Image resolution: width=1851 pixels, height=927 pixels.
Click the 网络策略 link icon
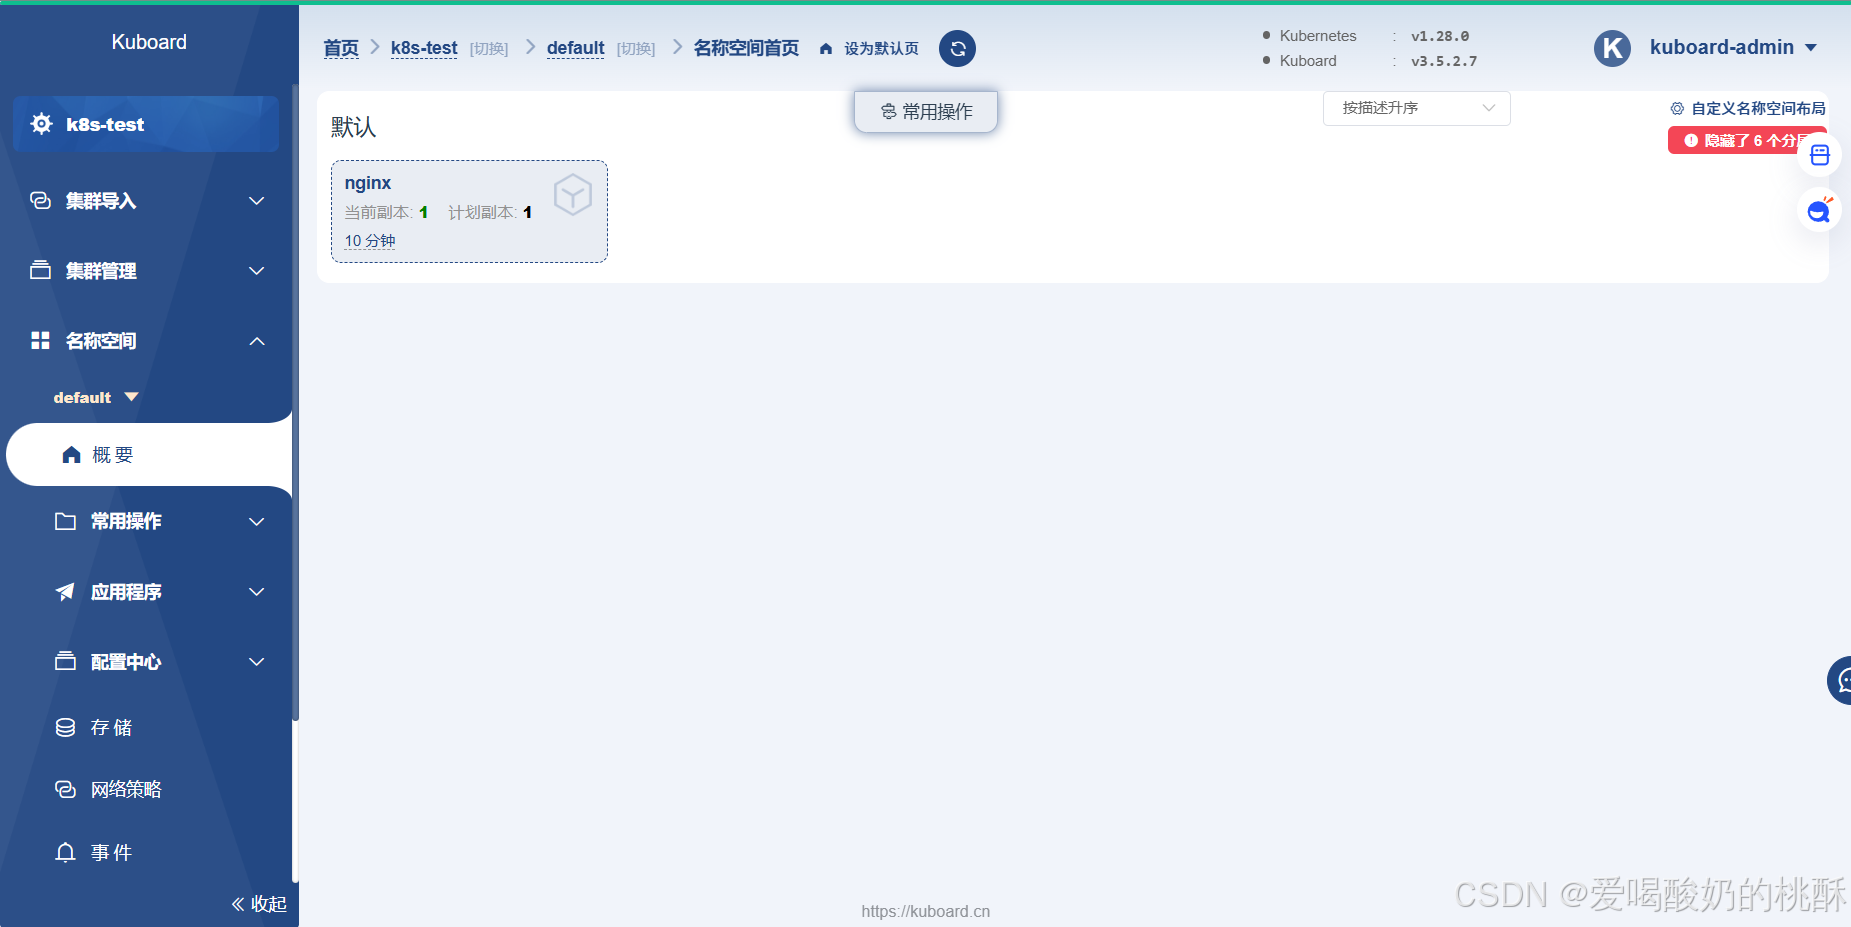point(66,789)
